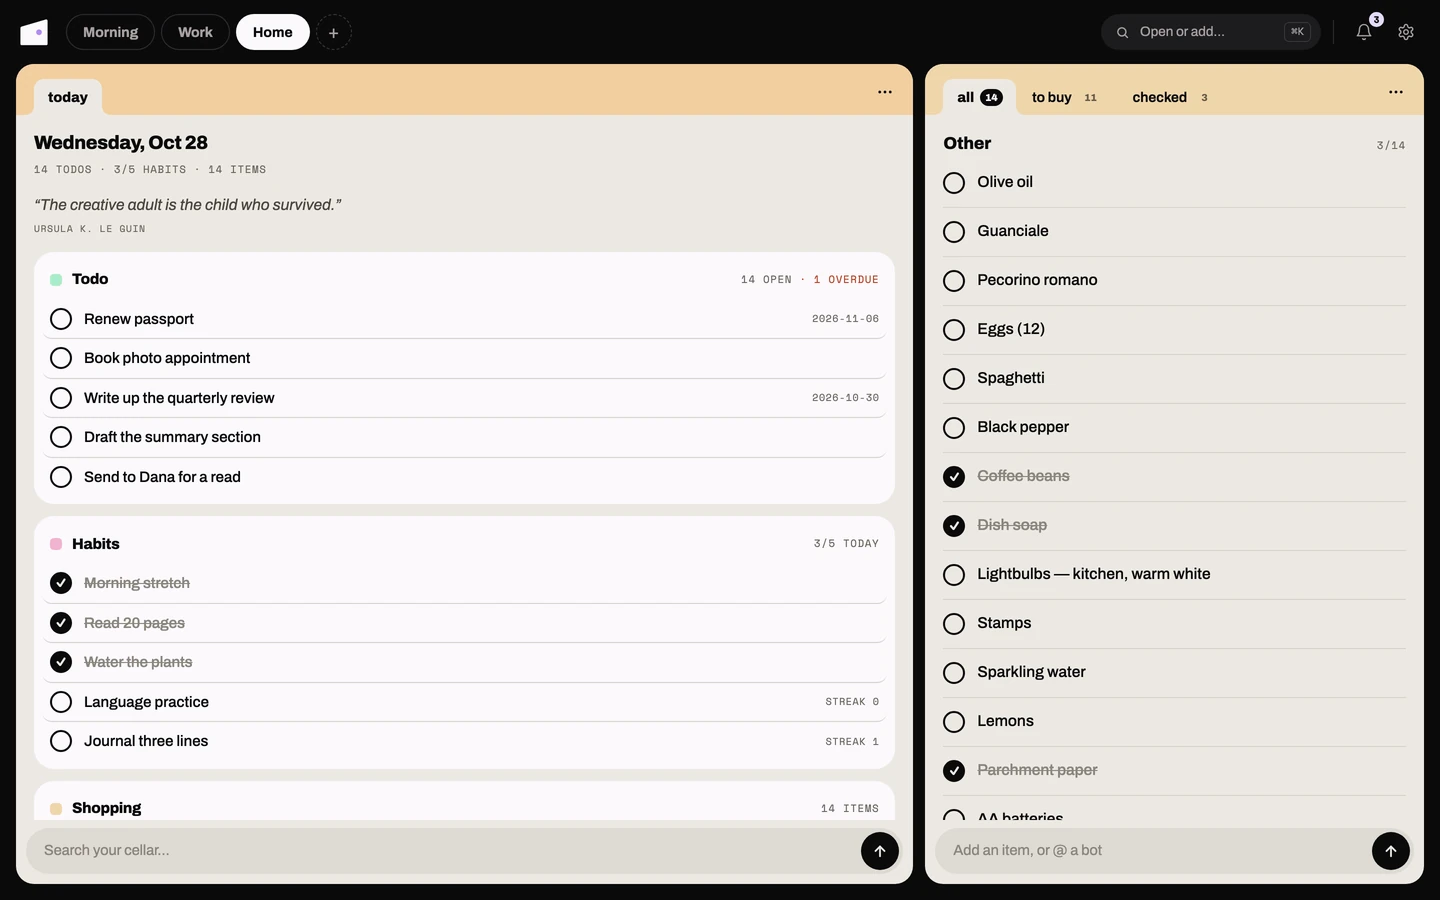Add a new workspace tab
Viewport: 1440px width, 900px height.
coord(334,32)
